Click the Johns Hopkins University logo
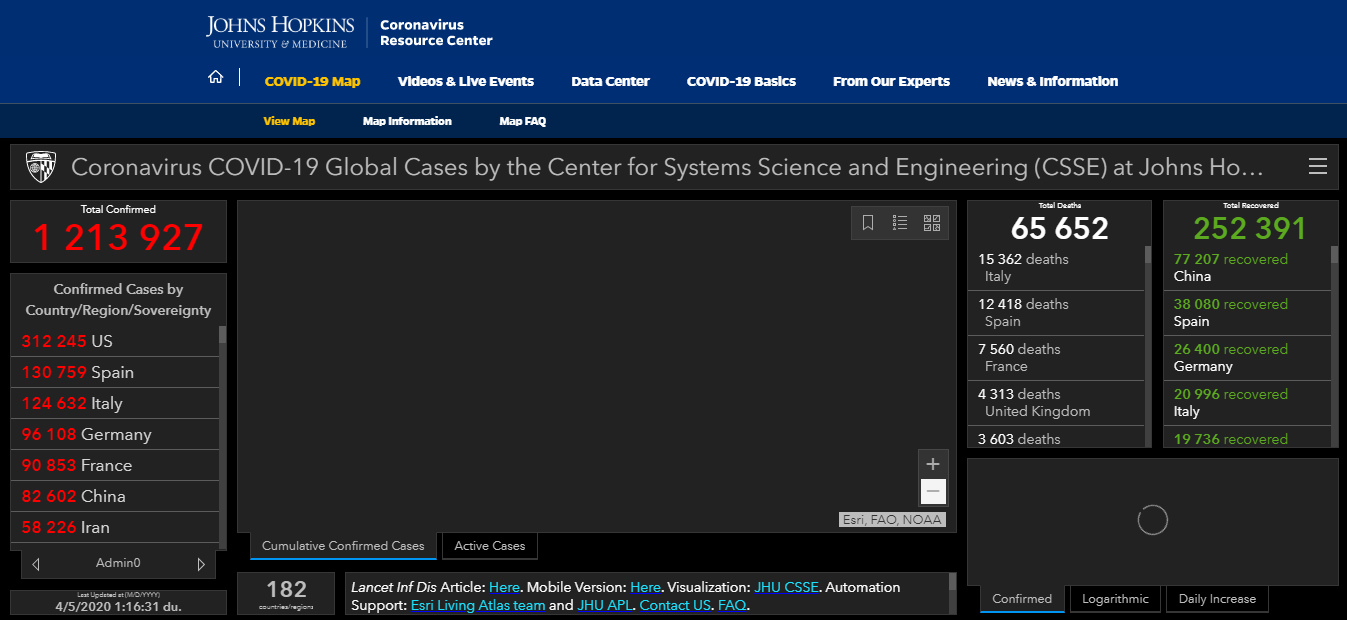Image resolution: width=1347 pixels, height=620 pixels. [x=278, y=32]
